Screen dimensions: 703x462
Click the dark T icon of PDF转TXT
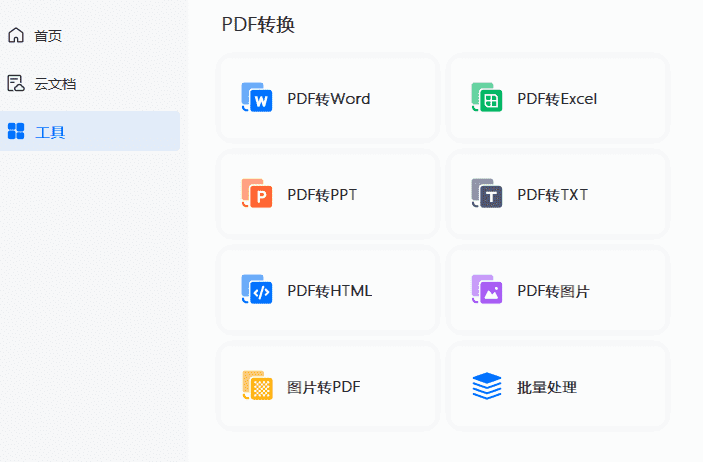487,193
